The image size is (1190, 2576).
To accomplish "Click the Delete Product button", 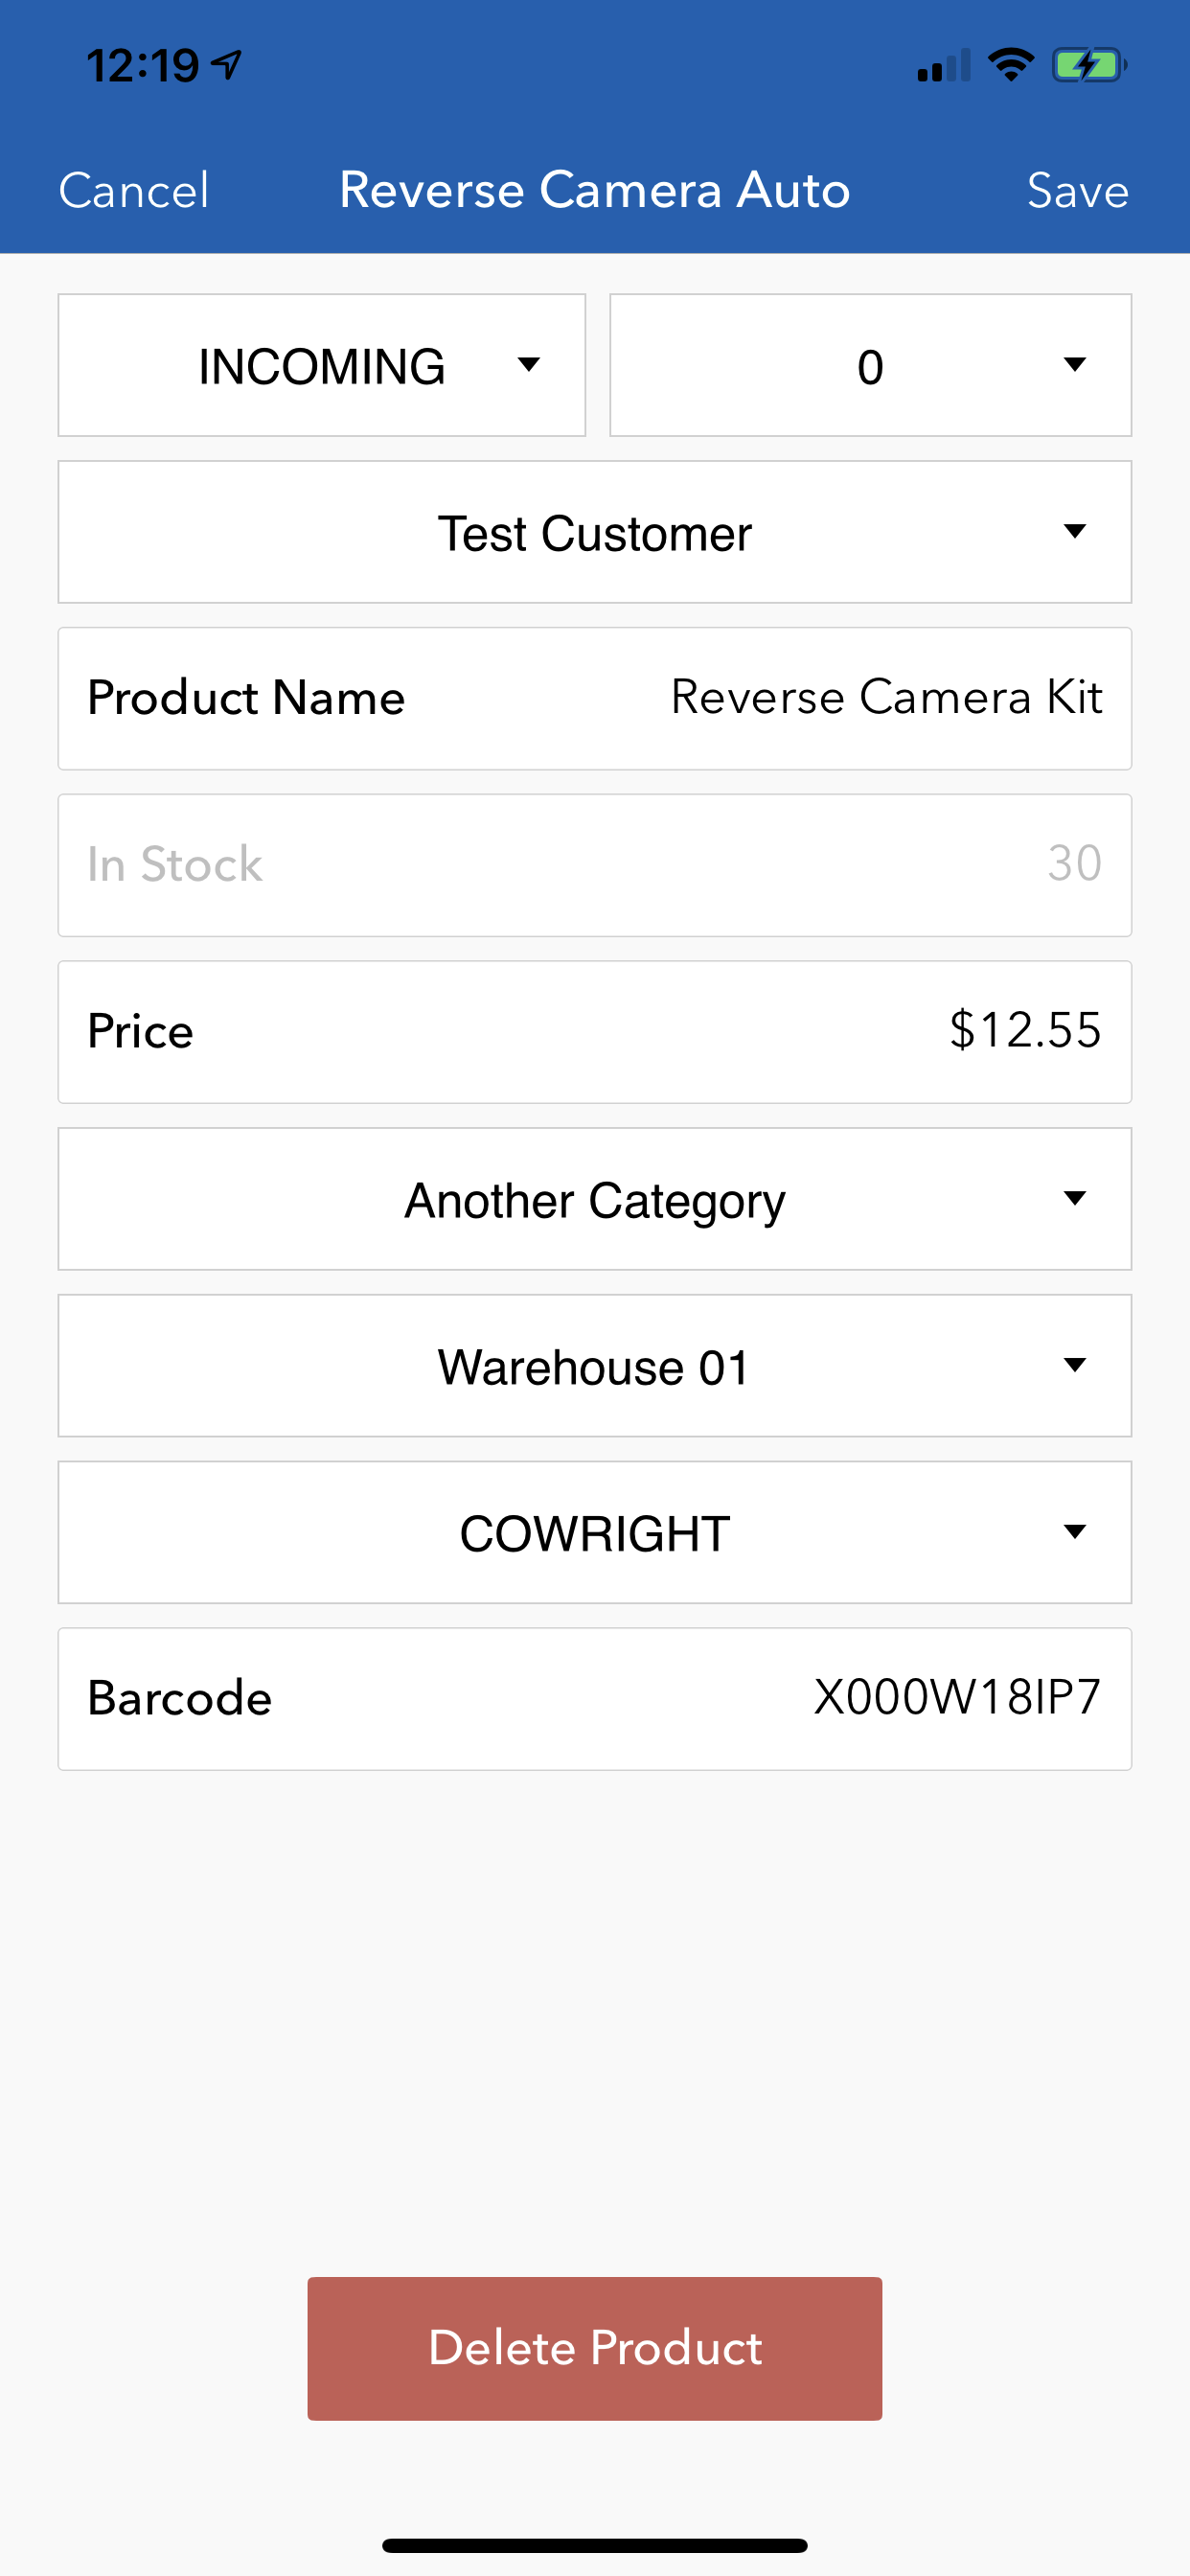I will [595, 2349].
